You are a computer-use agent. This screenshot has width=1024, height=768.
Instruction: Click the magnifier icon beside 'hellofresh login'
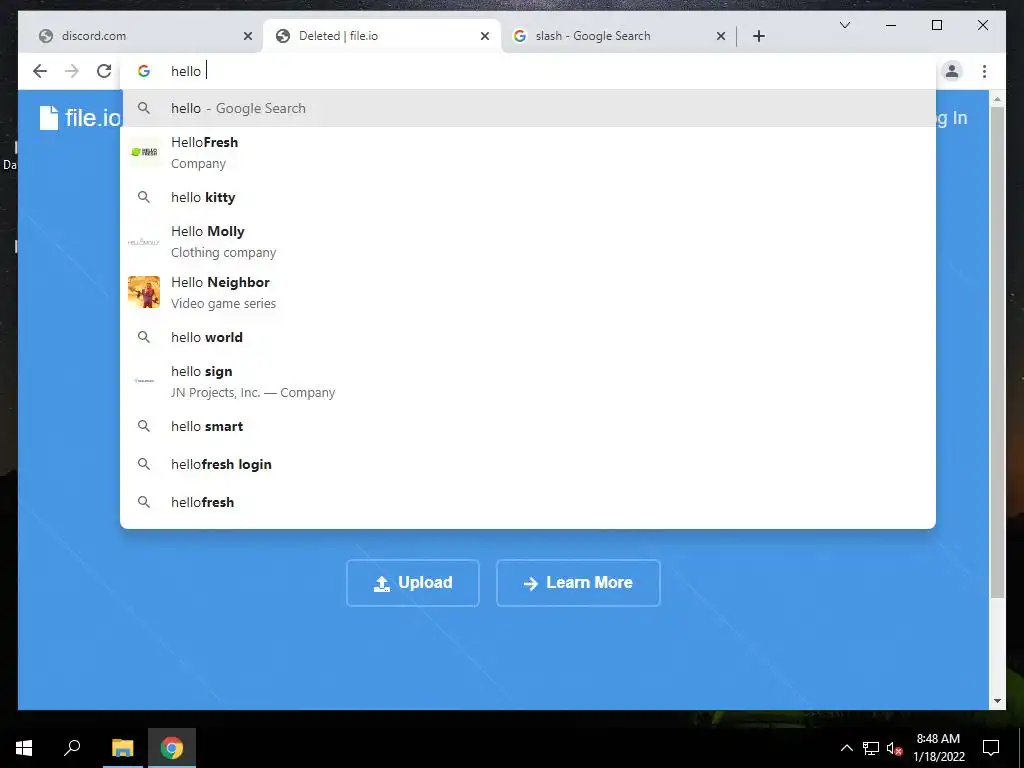point(144,464)
